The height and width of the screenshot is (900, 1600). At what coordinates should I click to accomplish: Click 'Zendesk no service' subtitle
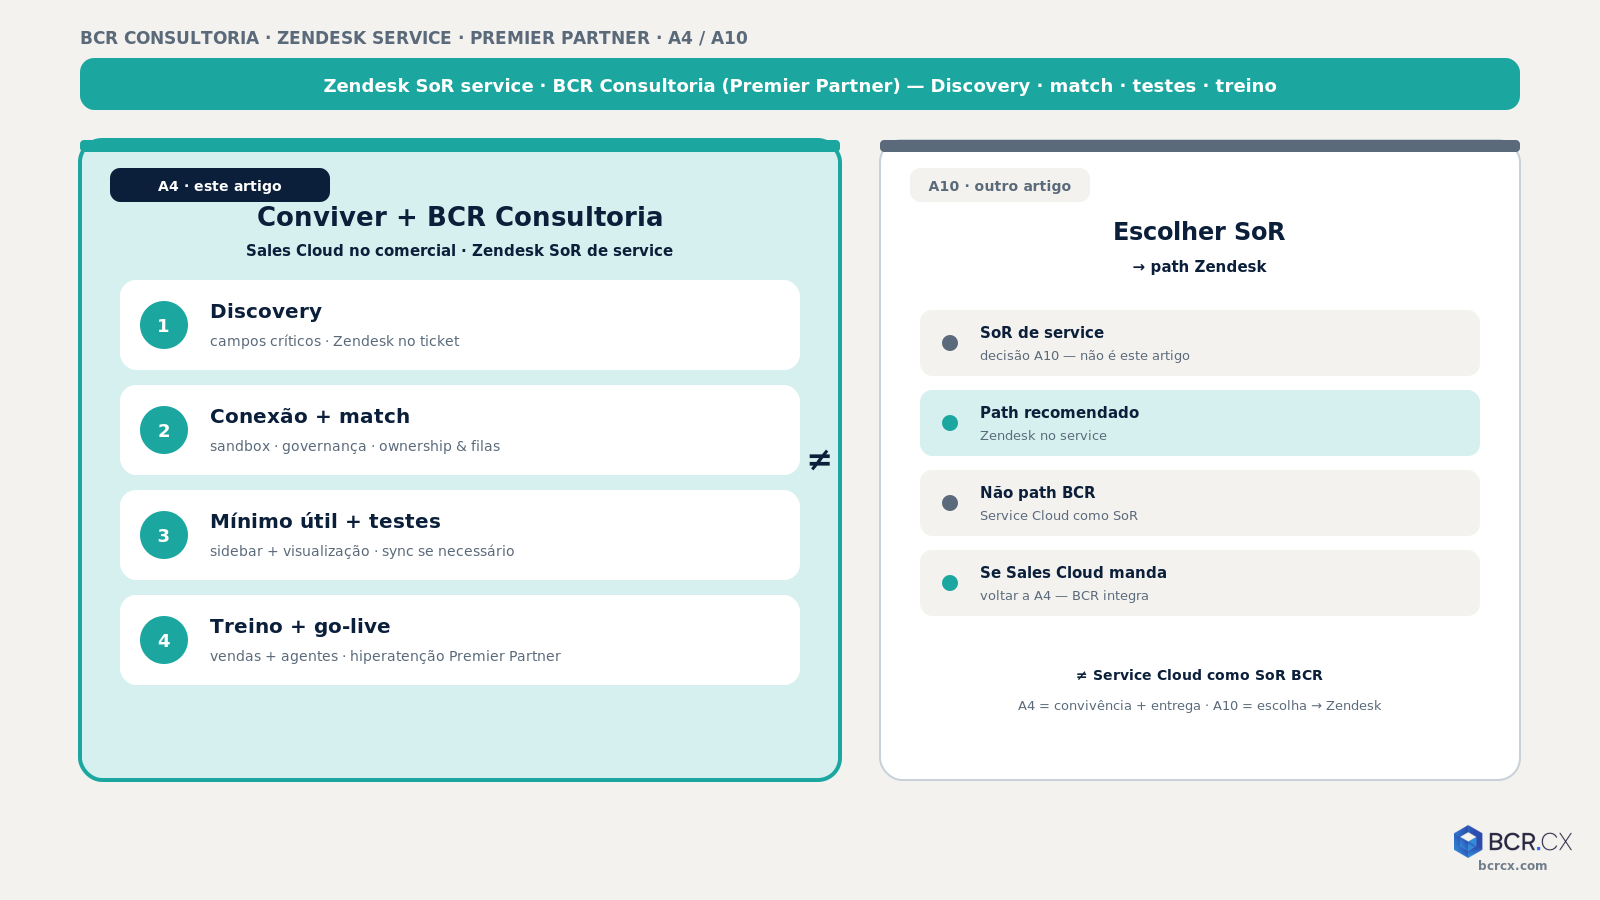point(1043,435)
